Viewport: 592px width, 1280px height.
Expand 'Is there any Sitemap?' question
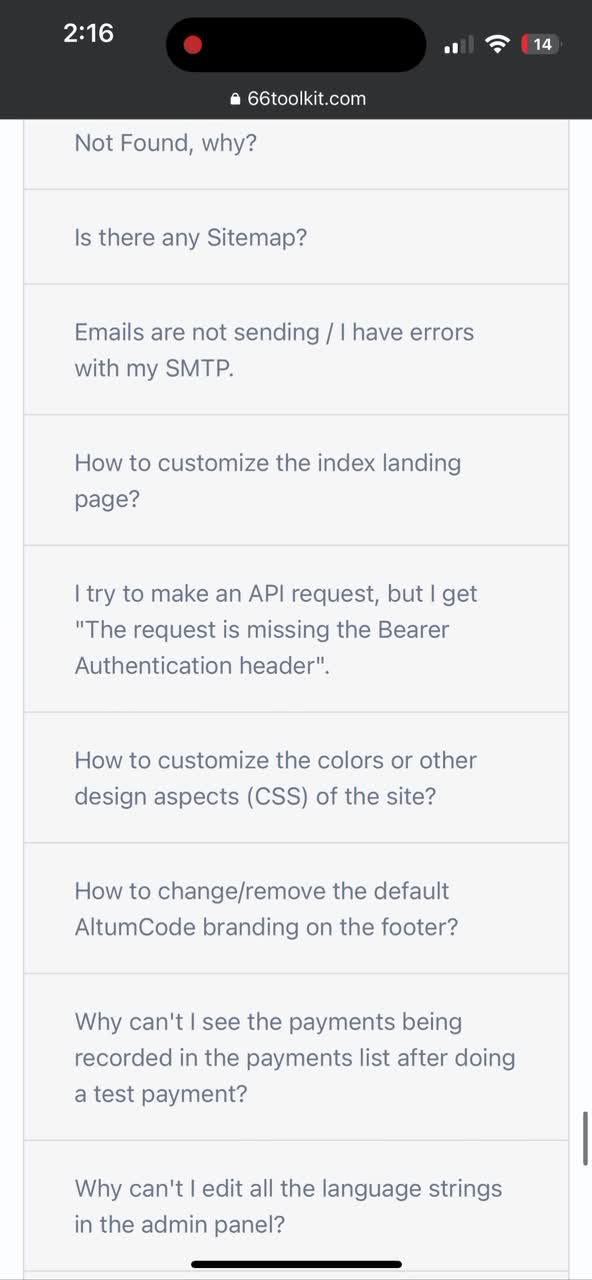click(x=296, y=237)
